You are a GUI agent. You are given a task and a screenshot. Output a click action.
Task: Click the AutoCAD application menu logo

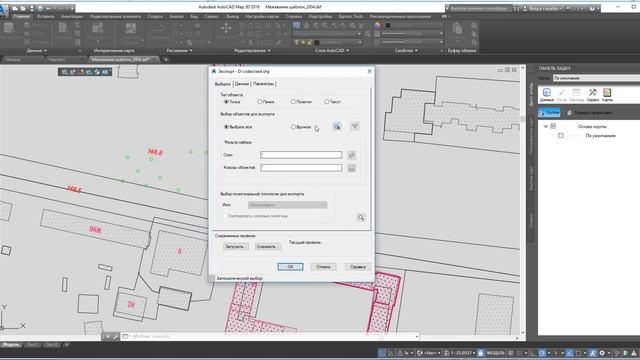pyautogui.click(x=4, y=10)
